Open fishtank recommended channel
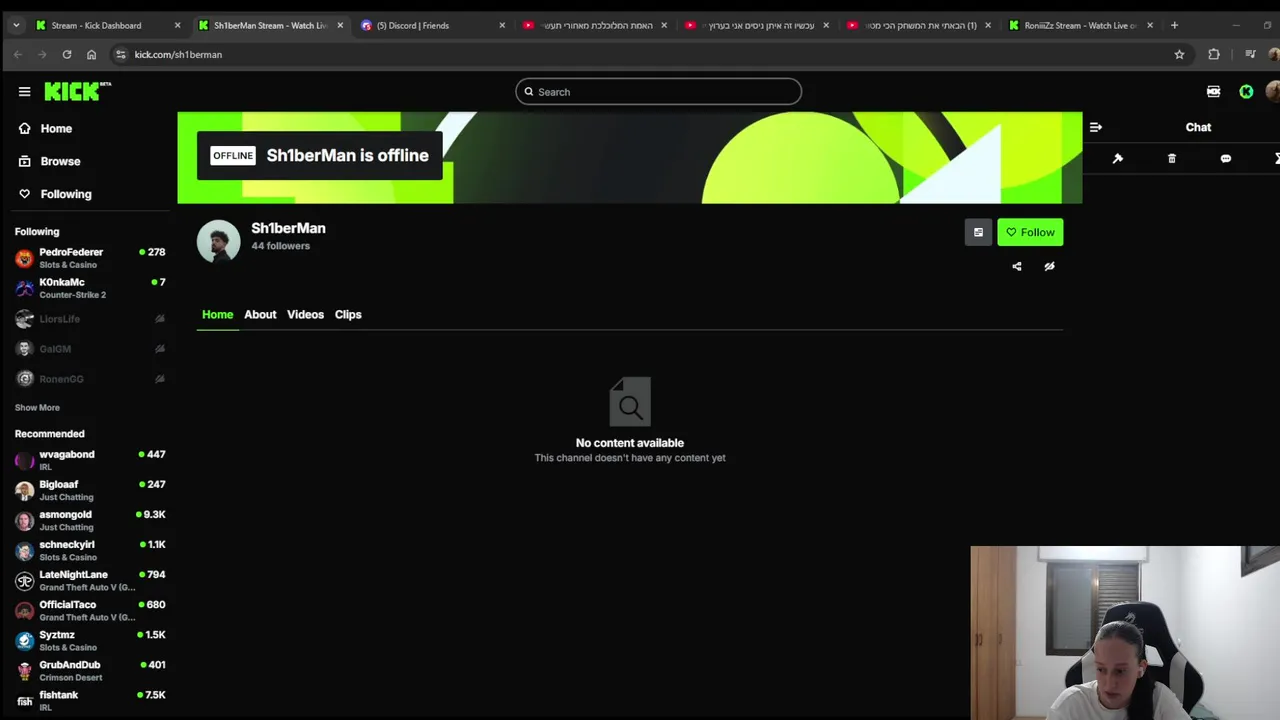Image resolution: width=1280 pixels, height=720 pixels. click(90, 700)
